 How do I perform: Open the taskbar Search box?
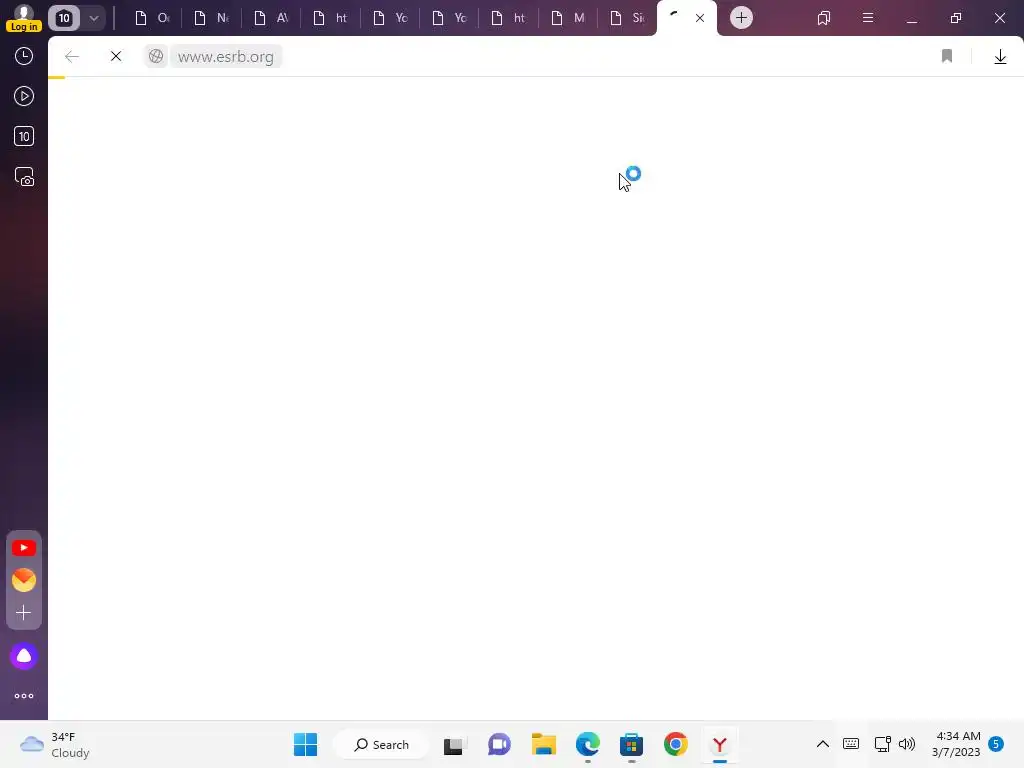coord(381,744)
